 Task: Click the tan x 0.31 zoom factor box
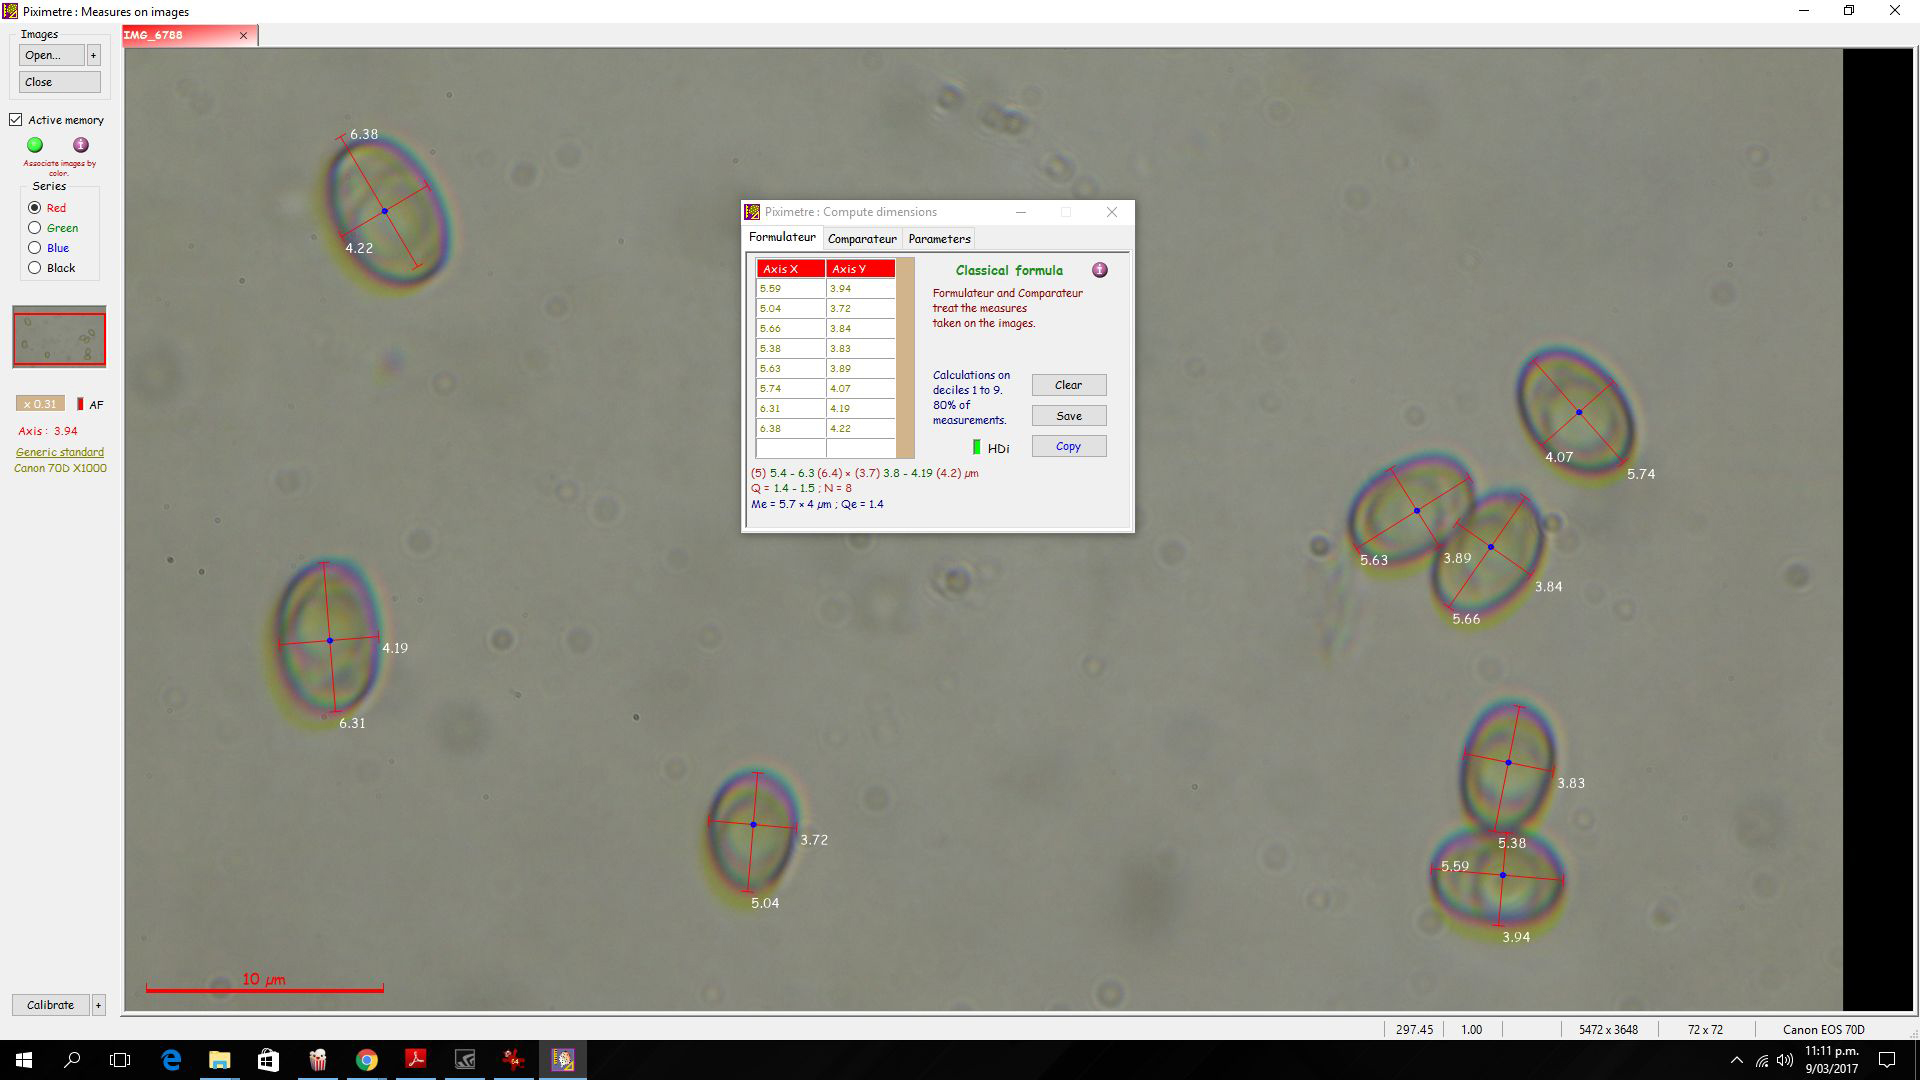pos(41,404)
